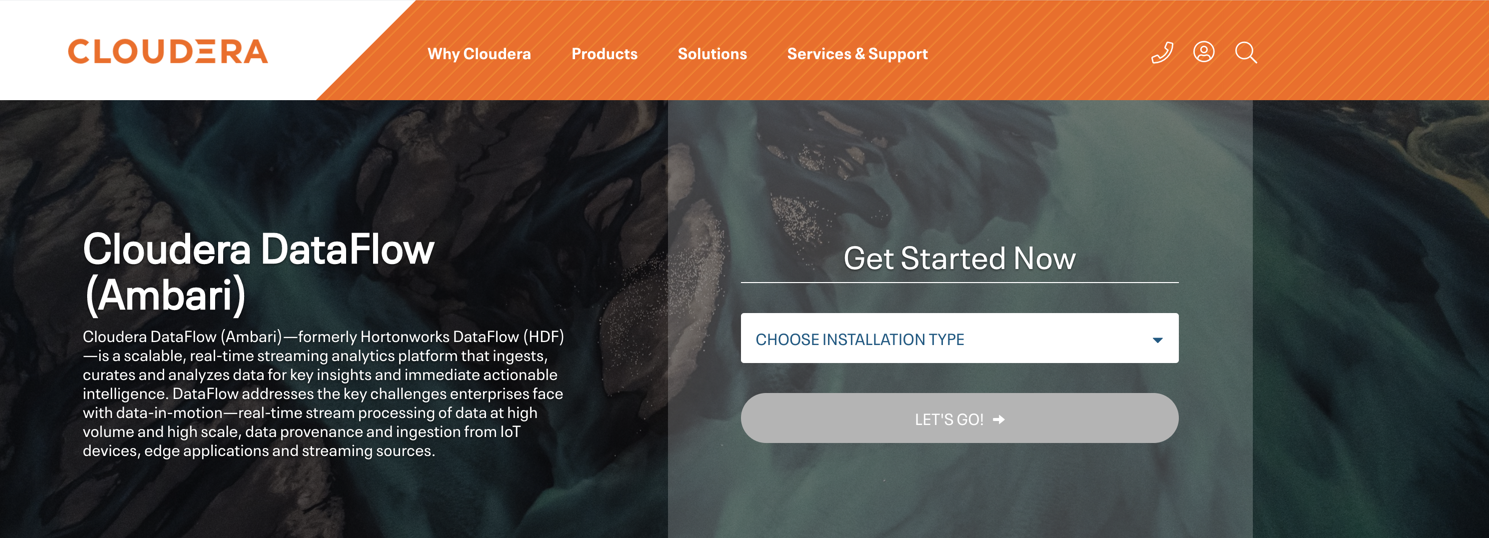Click the Let's Go! button

click(959, 418)
